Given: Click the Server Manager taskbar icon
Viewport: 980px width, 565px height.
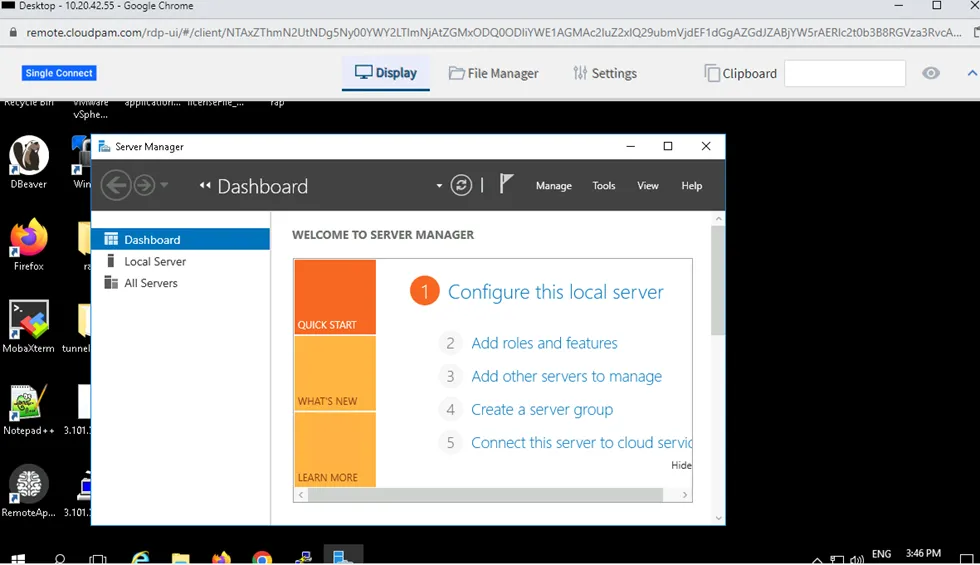Looking at the screenshot, I should tap(343, 556).
